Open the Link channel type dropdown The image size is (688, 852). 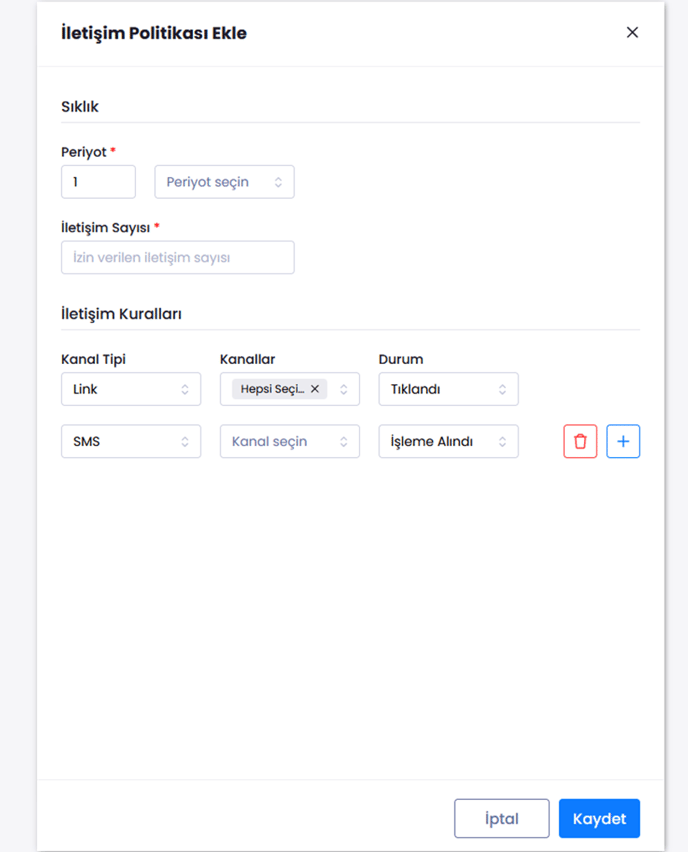(x=131, y=389)
